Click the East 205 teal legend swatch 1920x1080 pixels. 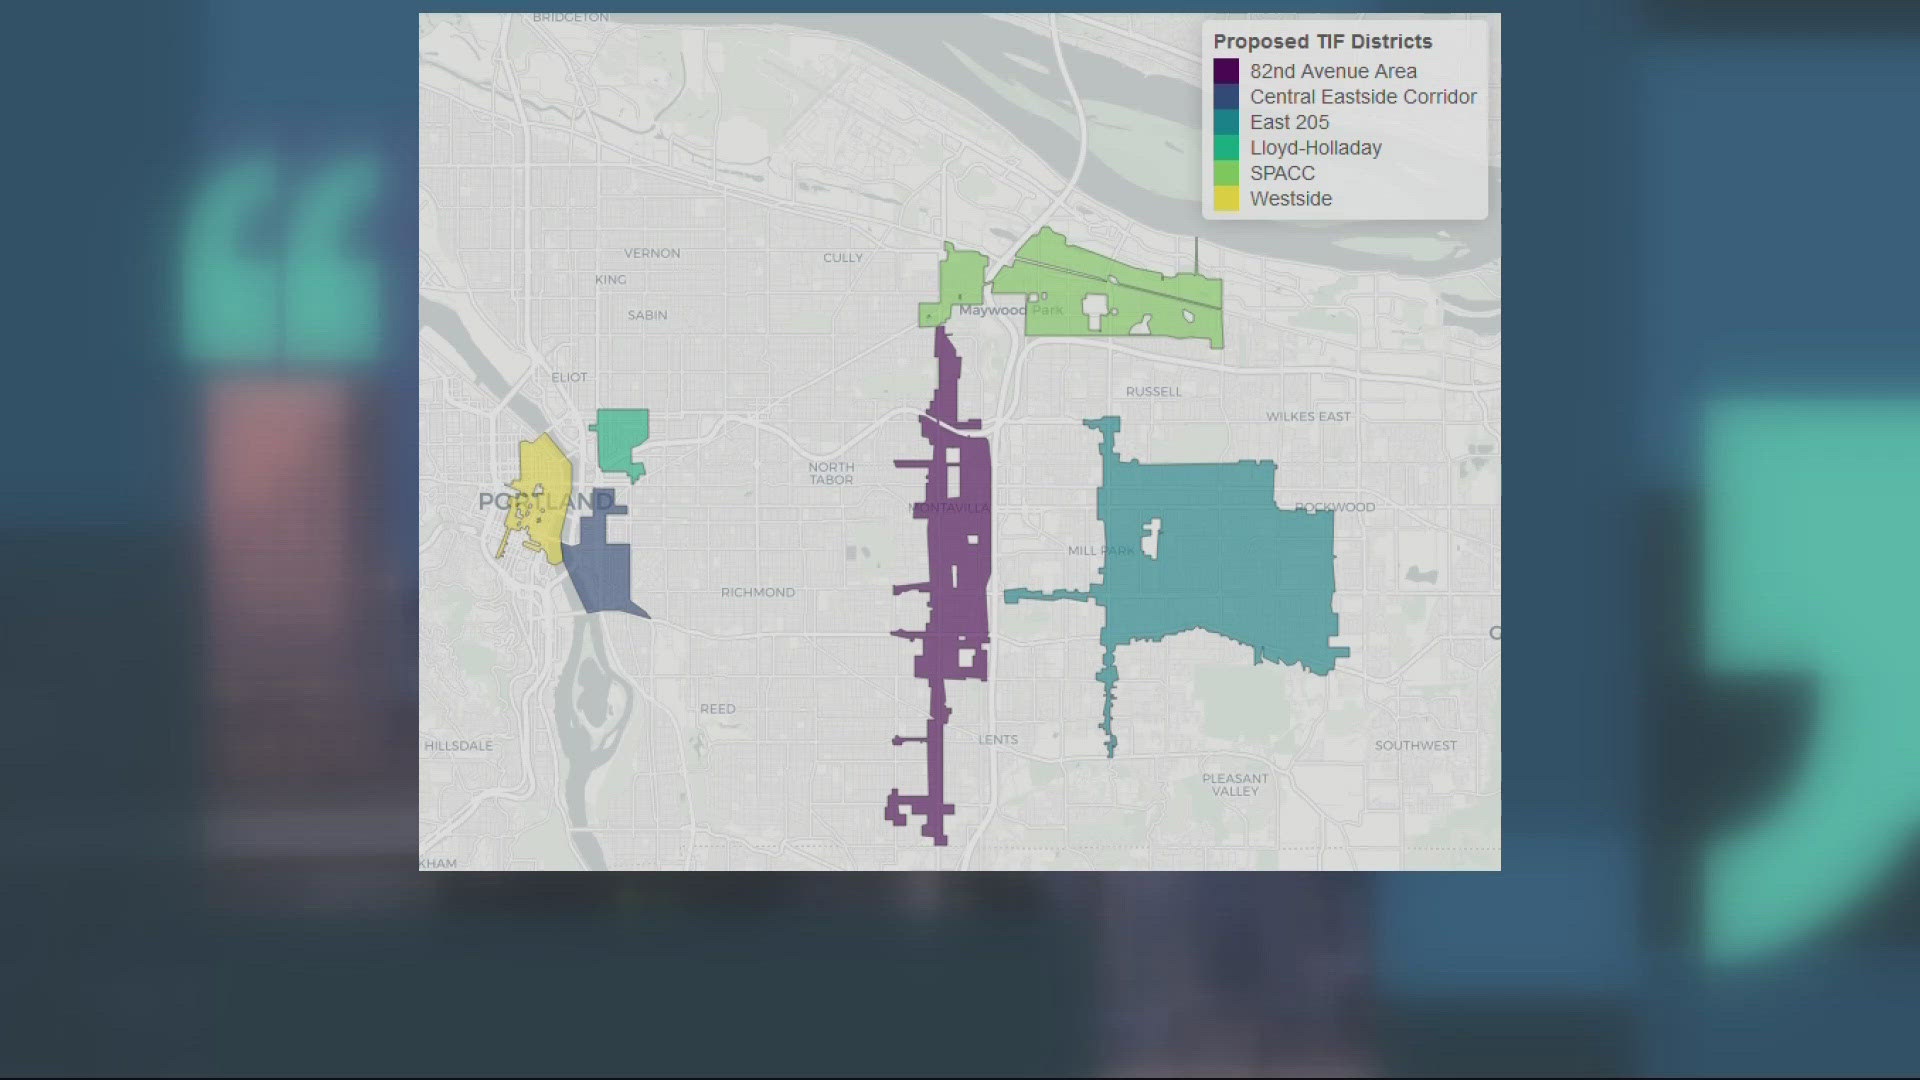[1226, 122]
